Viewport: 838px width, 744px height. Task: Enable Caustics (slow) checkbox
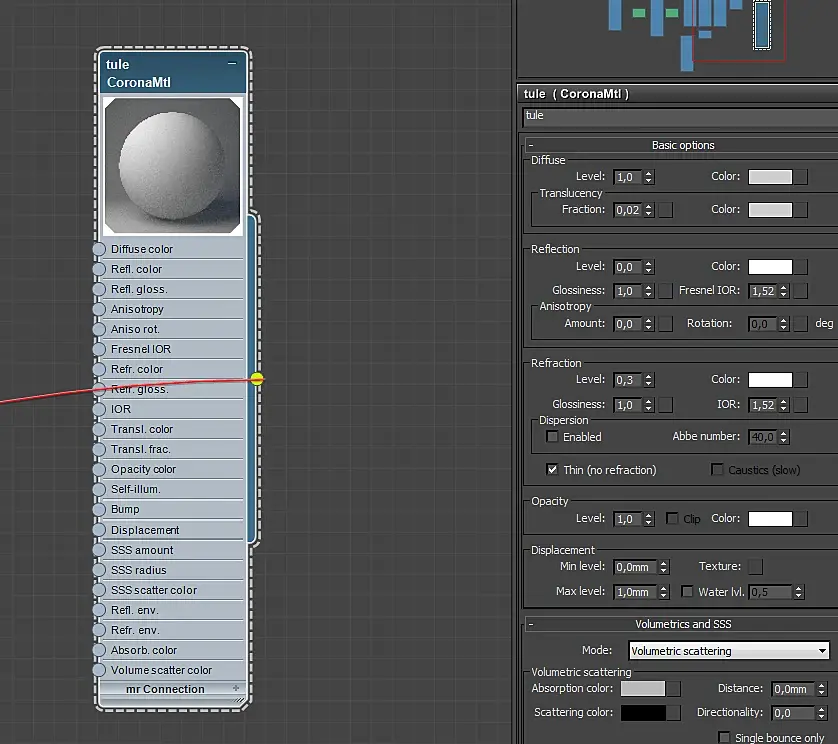coord(717,469)
